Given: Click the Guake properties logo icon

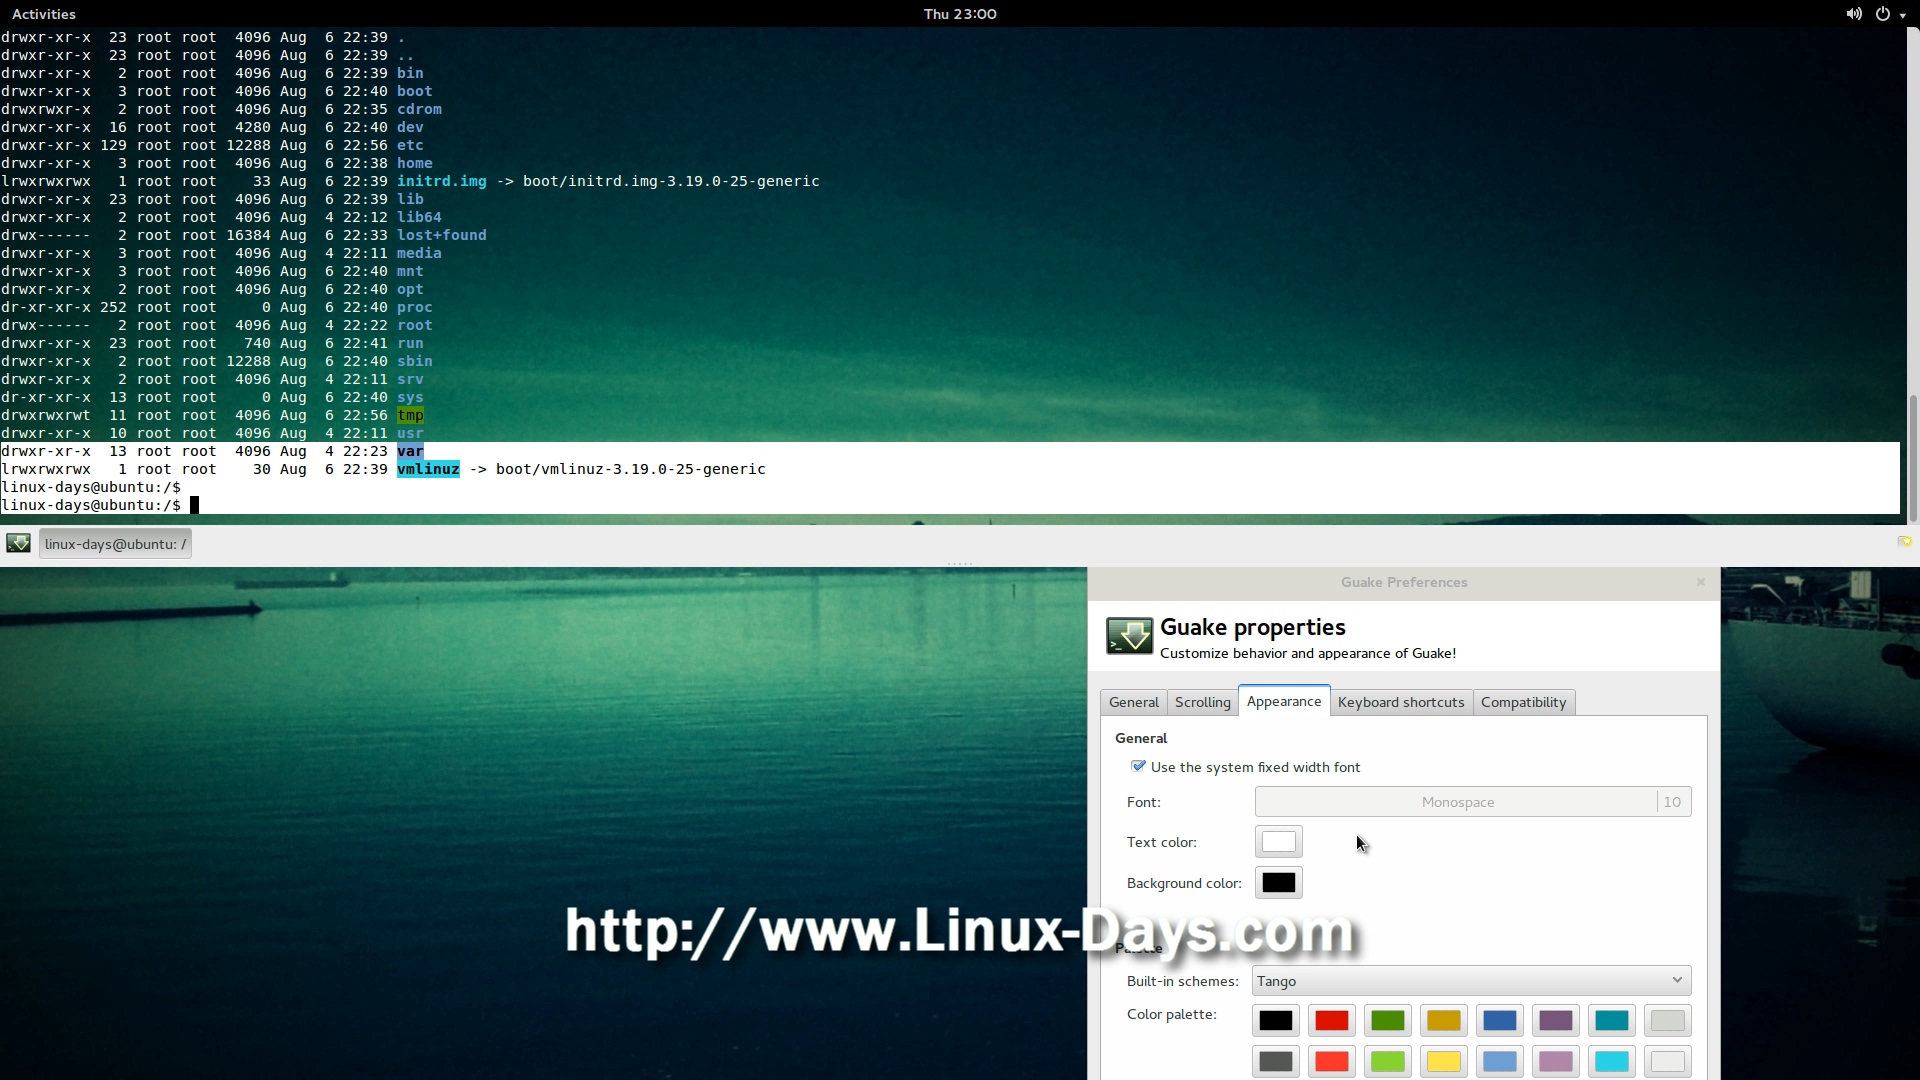Looking at the screenshot, I should [x=1129, y=636].
